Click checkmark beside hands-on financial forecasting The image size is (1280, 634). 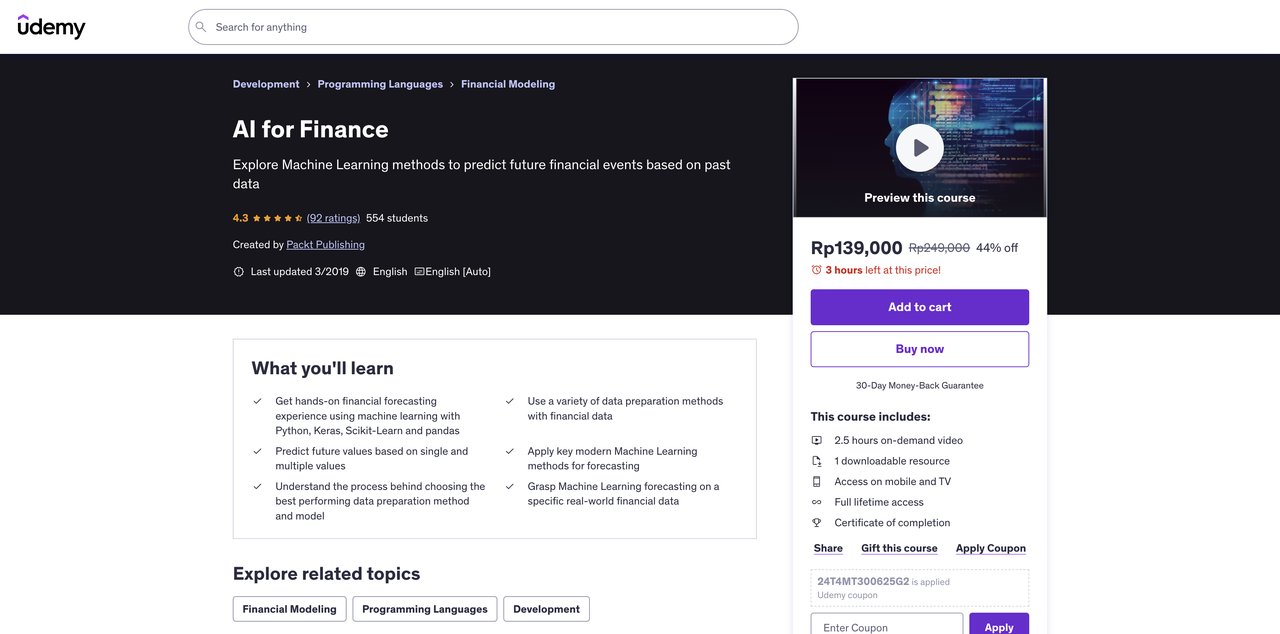coord(257,401)
